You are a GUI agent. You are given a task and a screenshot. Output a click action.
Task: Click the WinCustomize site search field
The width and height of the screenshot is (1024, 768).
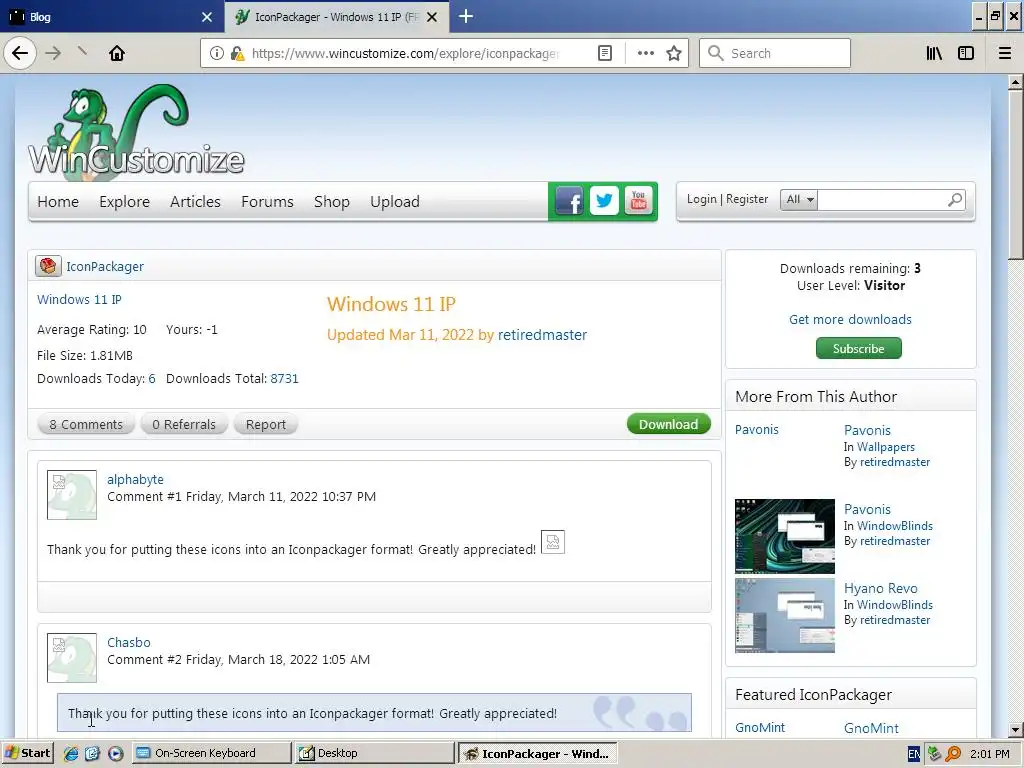pos(882,199)
